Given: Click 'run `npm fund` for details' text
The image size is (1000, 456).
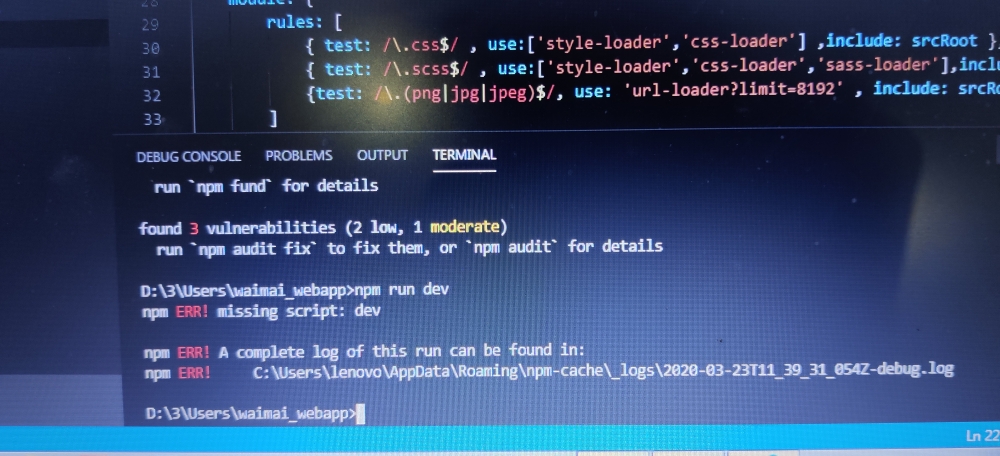Looking at the screenshot, I should pos(266,186).
